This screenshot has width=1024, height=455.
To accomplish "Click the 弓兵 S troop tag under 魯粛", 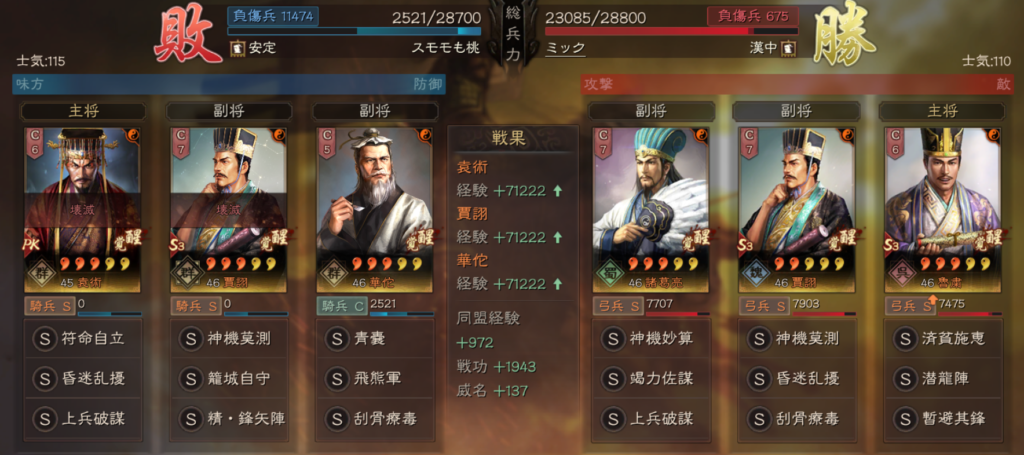I will click(906, 305).
